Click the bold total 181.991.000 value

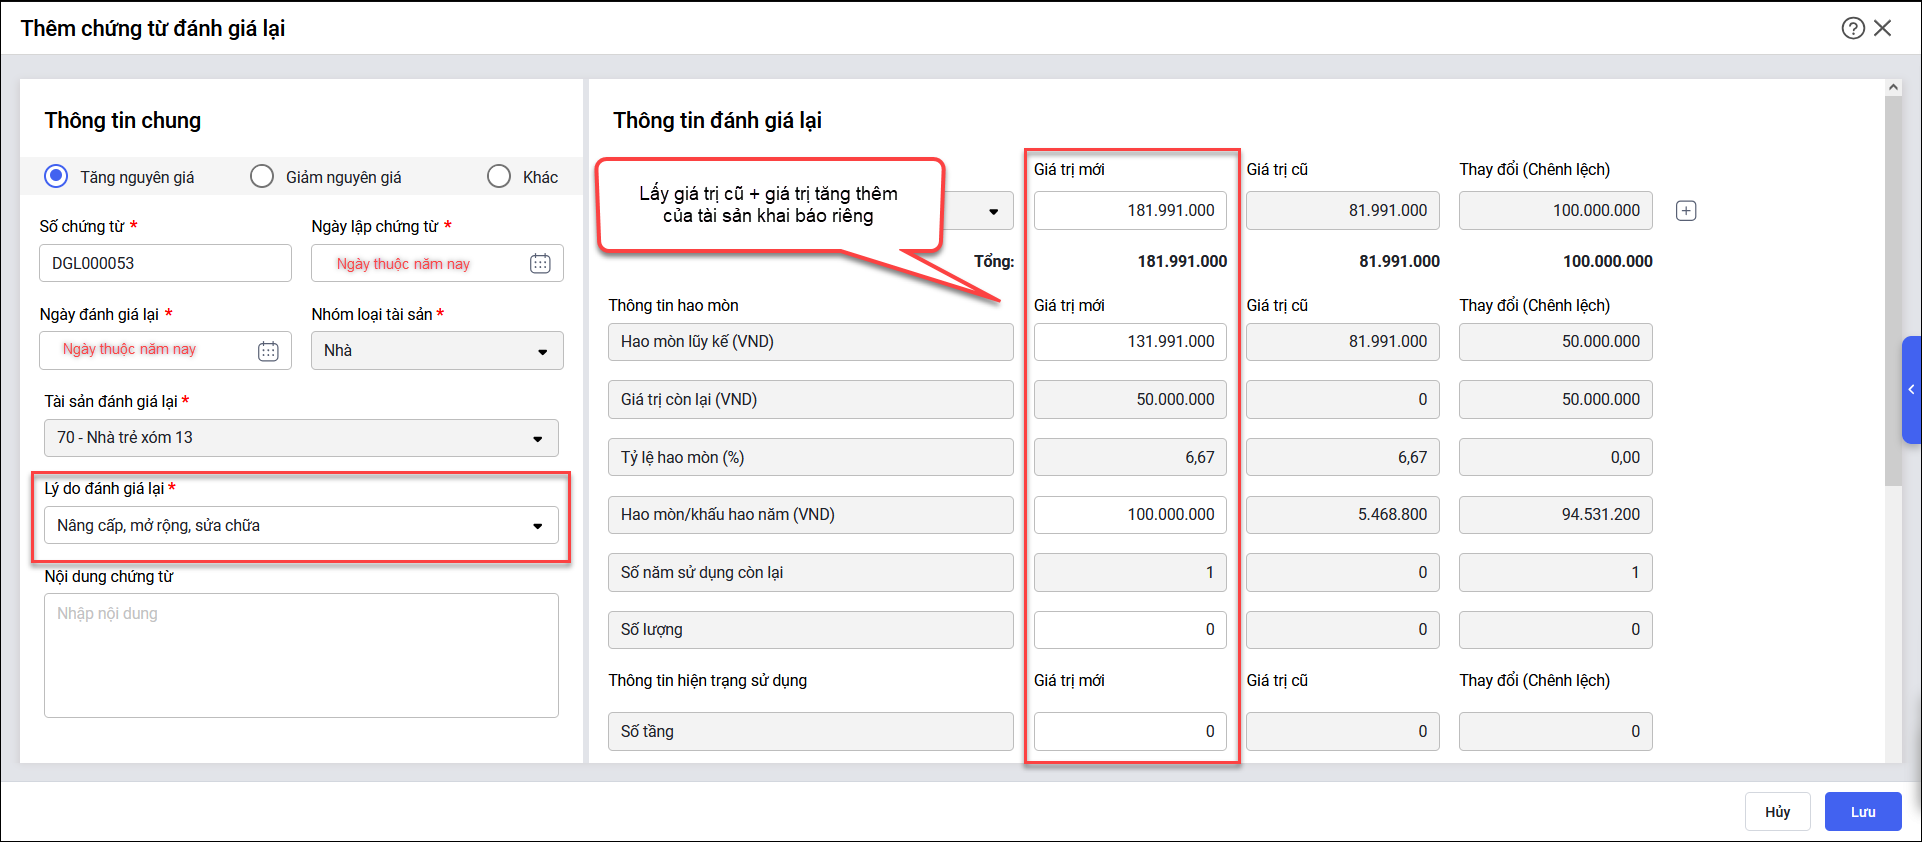(1182, 262)
